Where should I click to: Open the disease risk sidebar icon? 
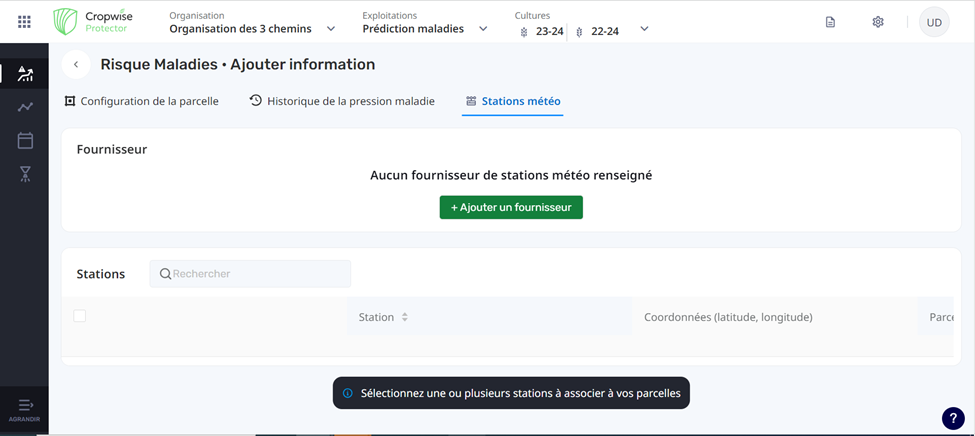pyautogui.click(x=25, y=74)
